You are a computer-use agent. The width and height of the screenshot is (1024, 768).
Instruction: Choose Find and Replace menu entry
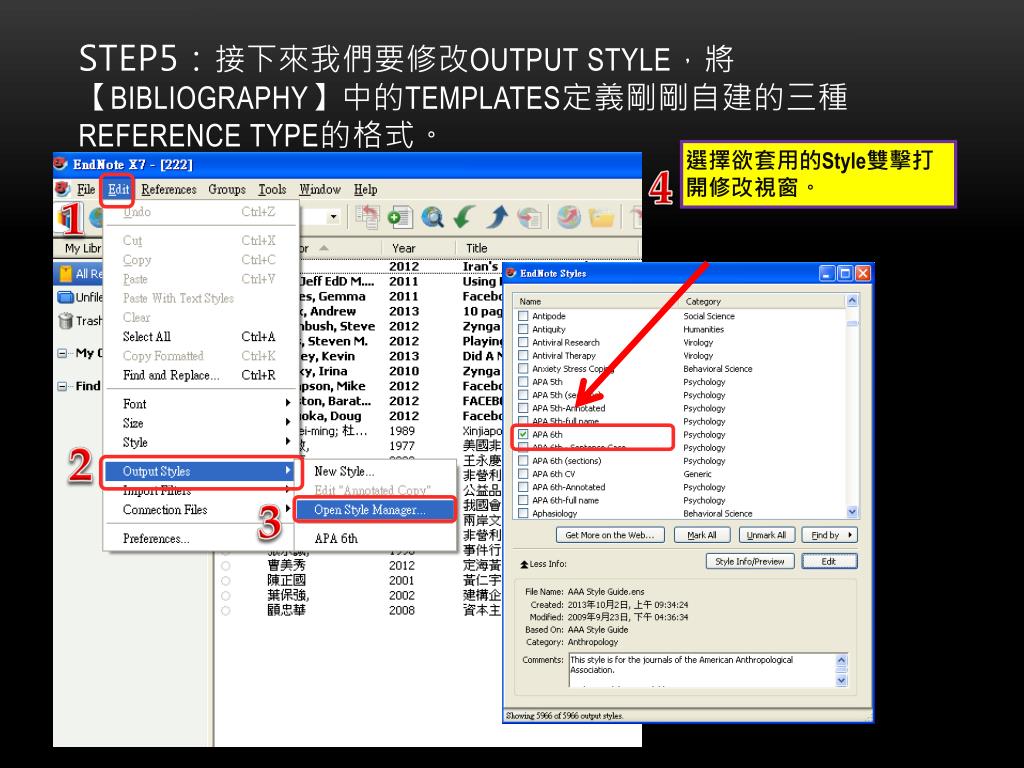[200, 375]
